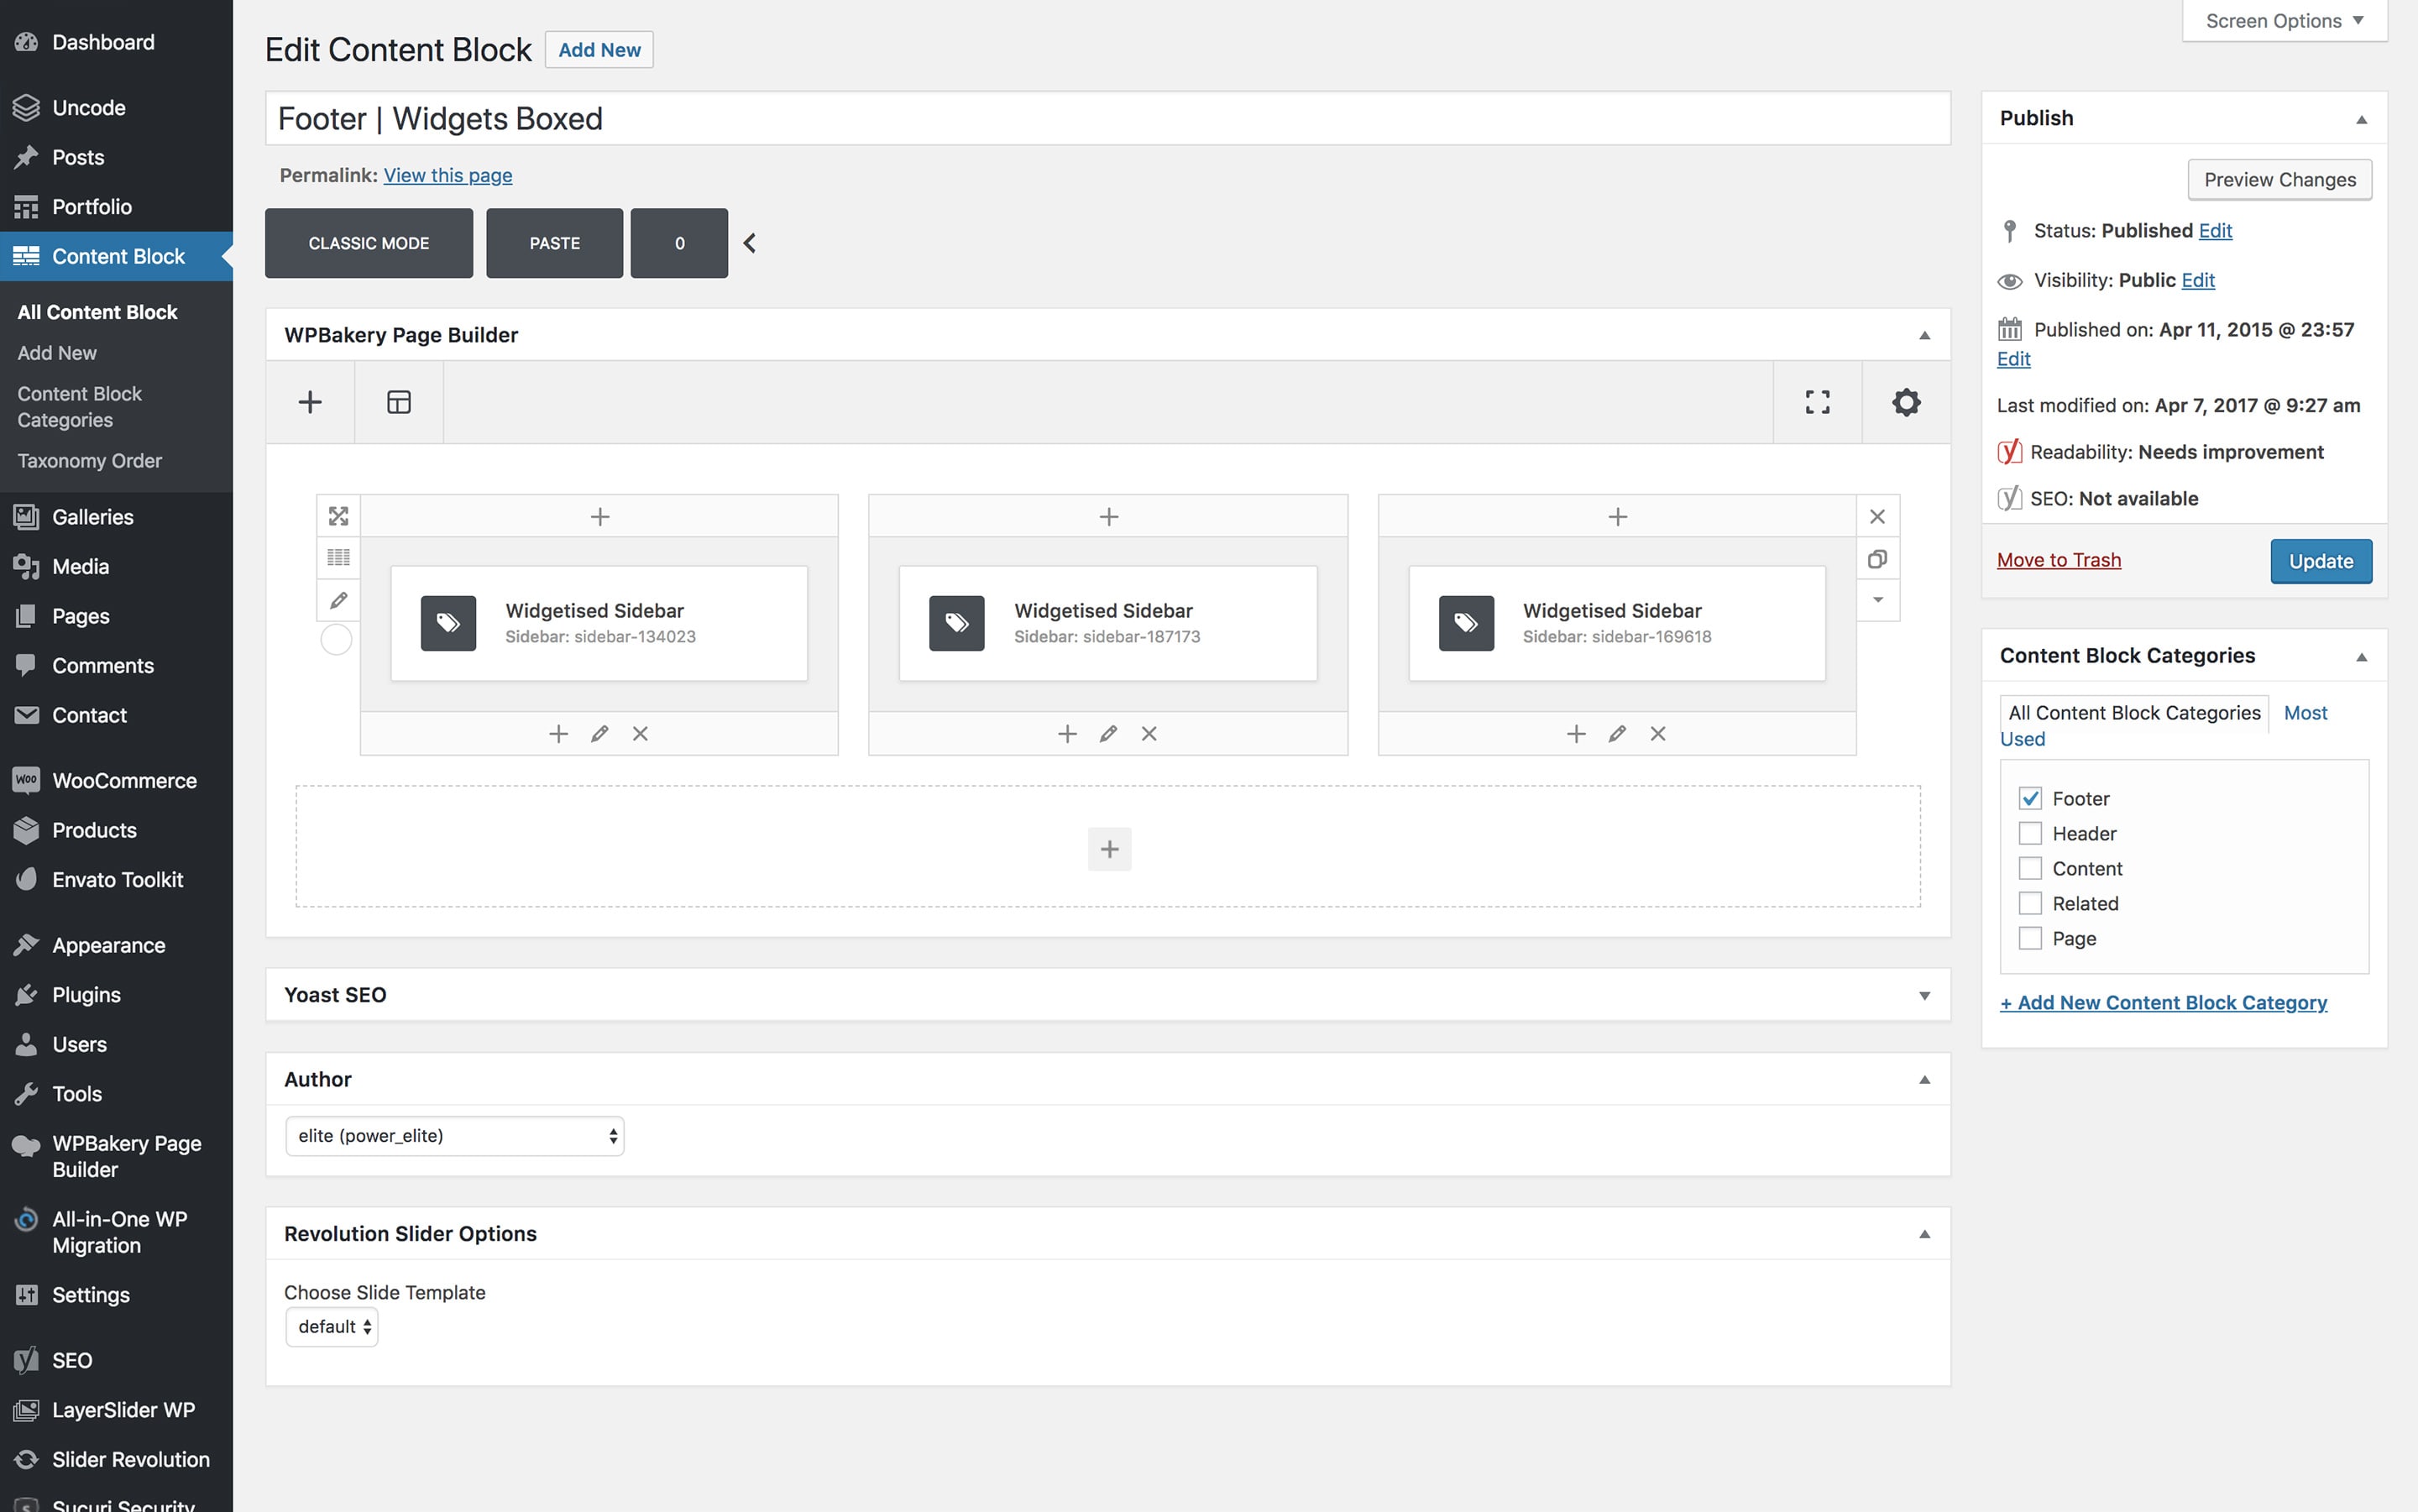This screenshot has width=2418, height=1512.
Task: Click the Move to Trash link
Action: pyautogui.click(x=2058, y=560)
